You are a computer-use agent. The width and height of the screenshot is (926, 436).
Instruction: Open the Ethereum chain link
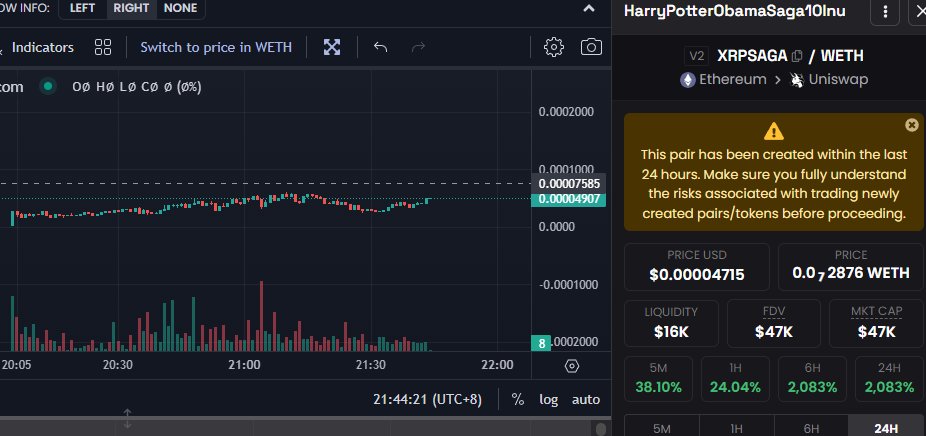tap(723, 80)
